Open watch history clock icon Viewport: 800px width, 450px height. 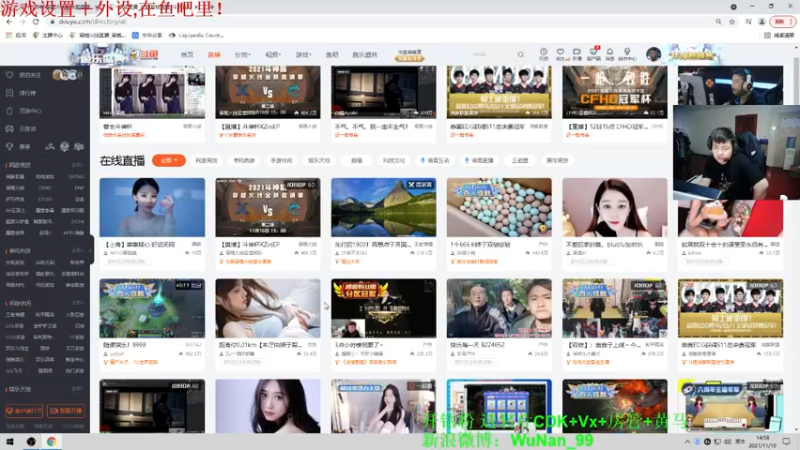tap(543, 52)
